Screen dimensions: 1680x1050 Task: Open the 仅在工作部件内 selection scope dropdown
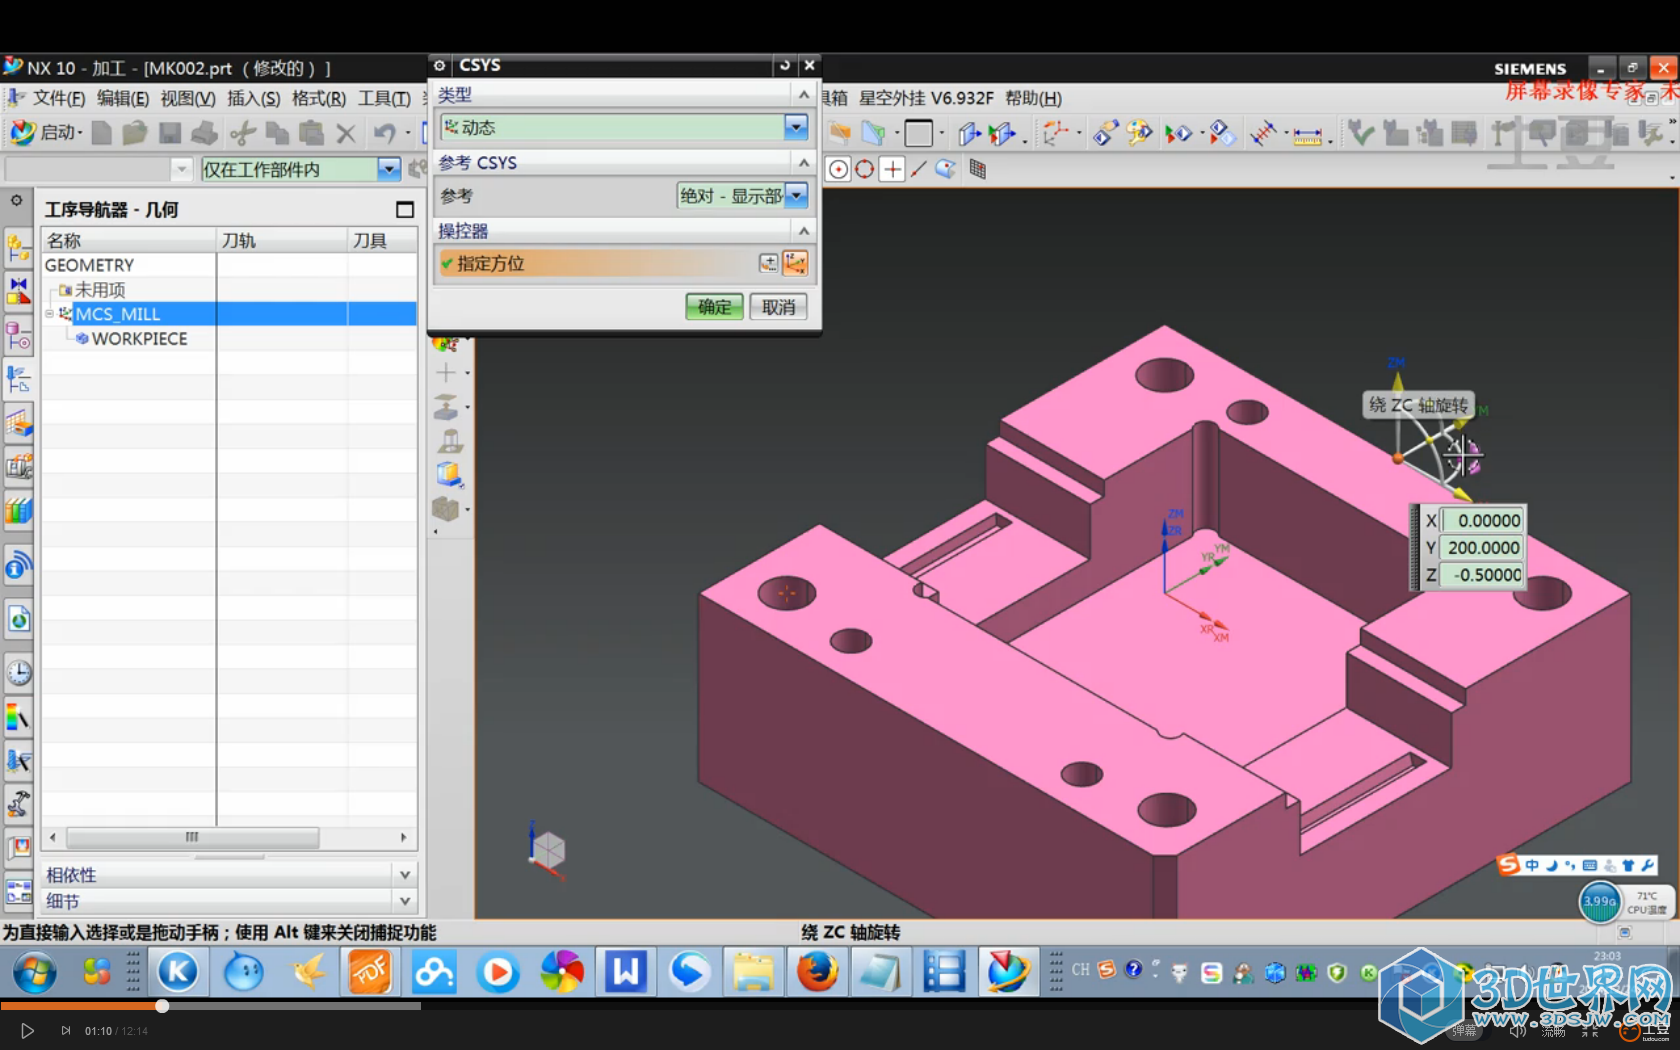click(x=389, y=169)
